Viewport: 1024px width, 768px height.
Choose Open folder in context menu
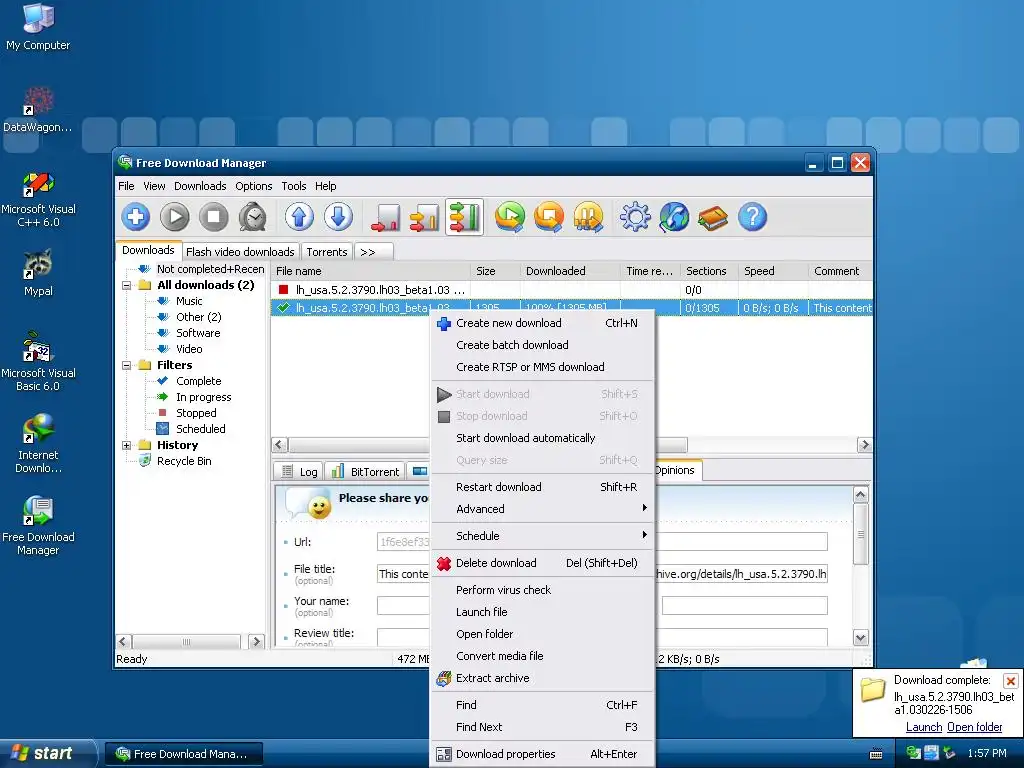pos(542,633)
